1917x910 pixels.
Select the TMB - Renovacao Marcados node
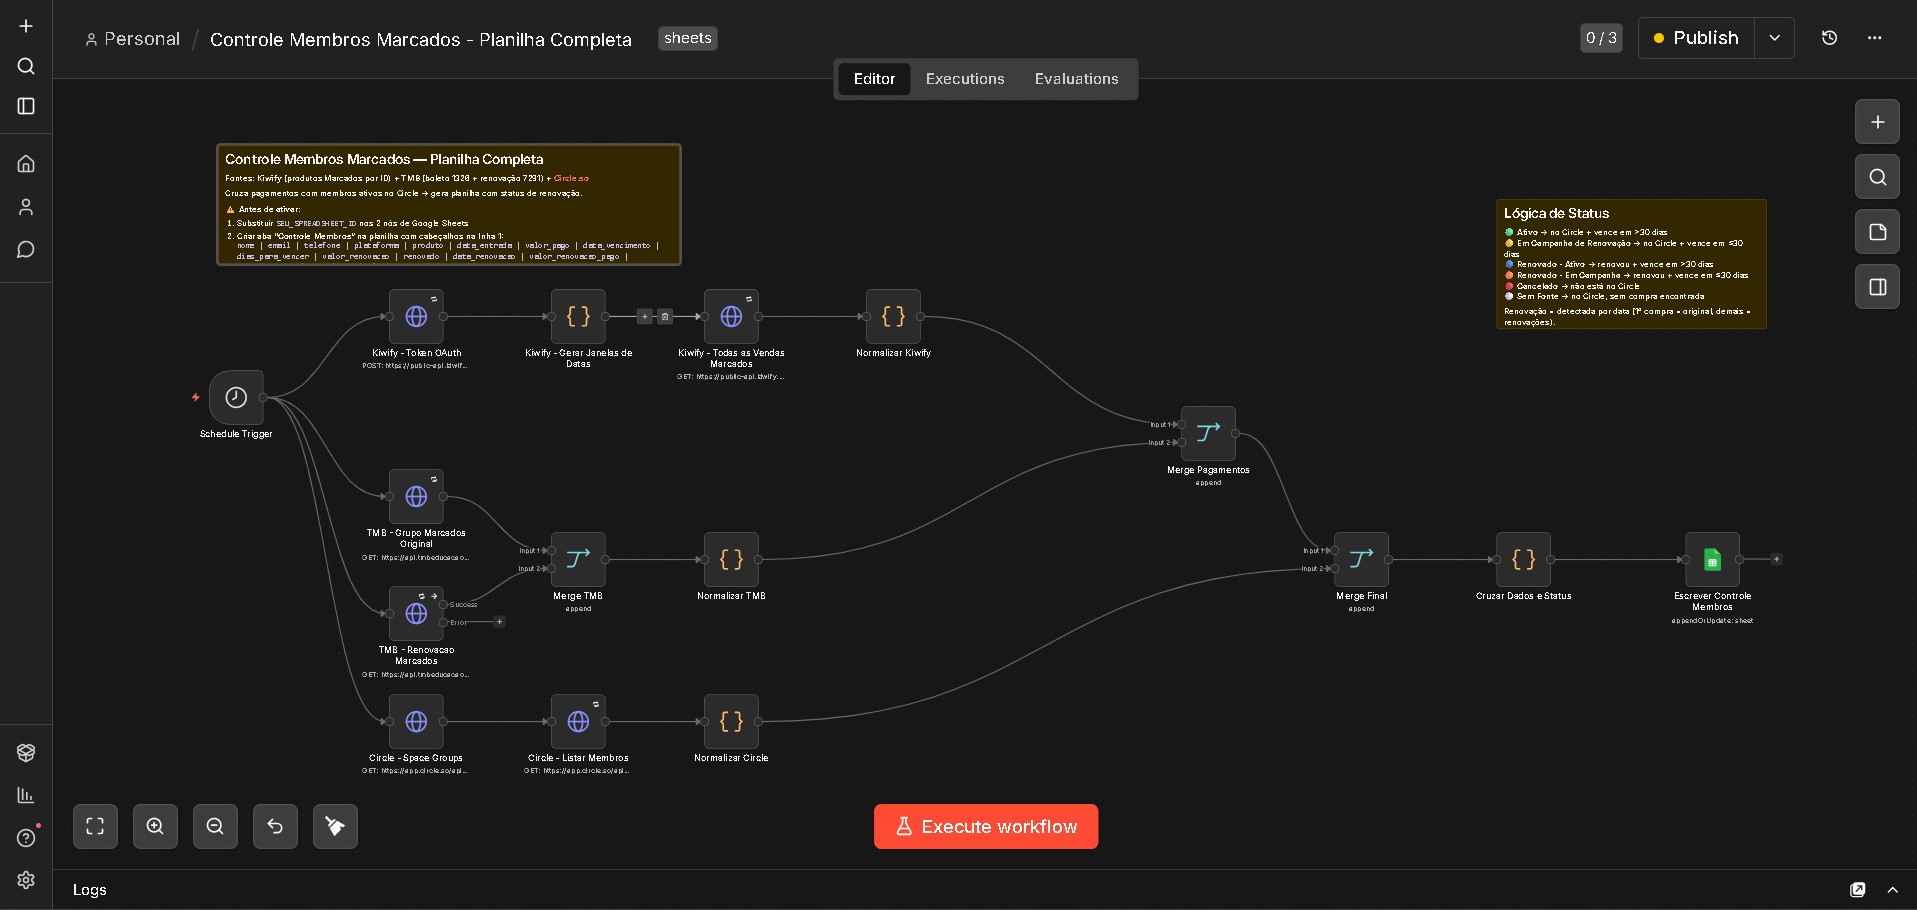point(416,614)
